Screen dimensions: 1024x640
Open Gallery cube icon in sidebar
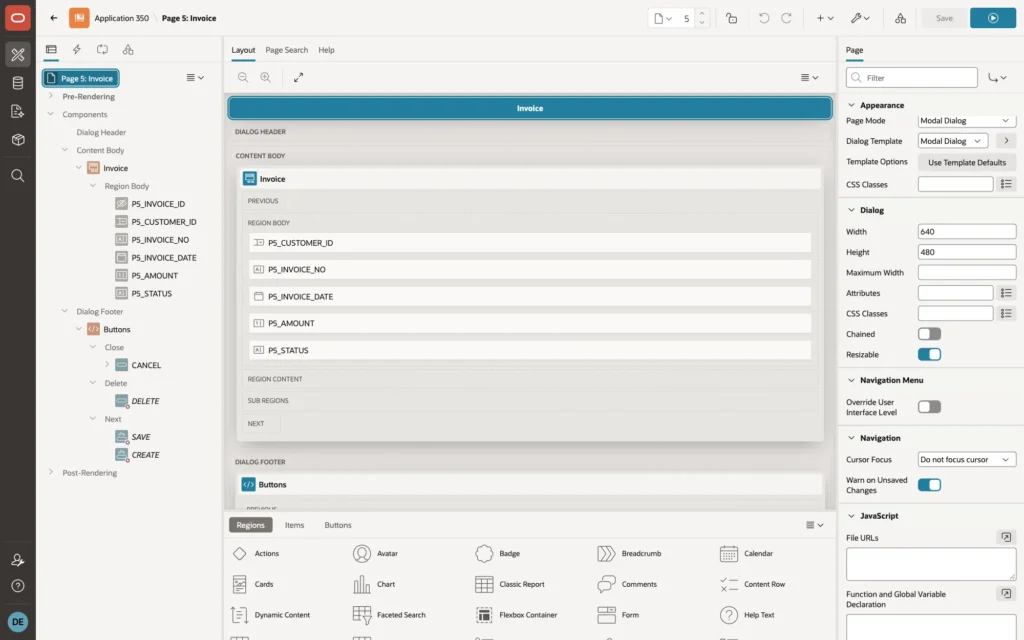click(18, 140)
